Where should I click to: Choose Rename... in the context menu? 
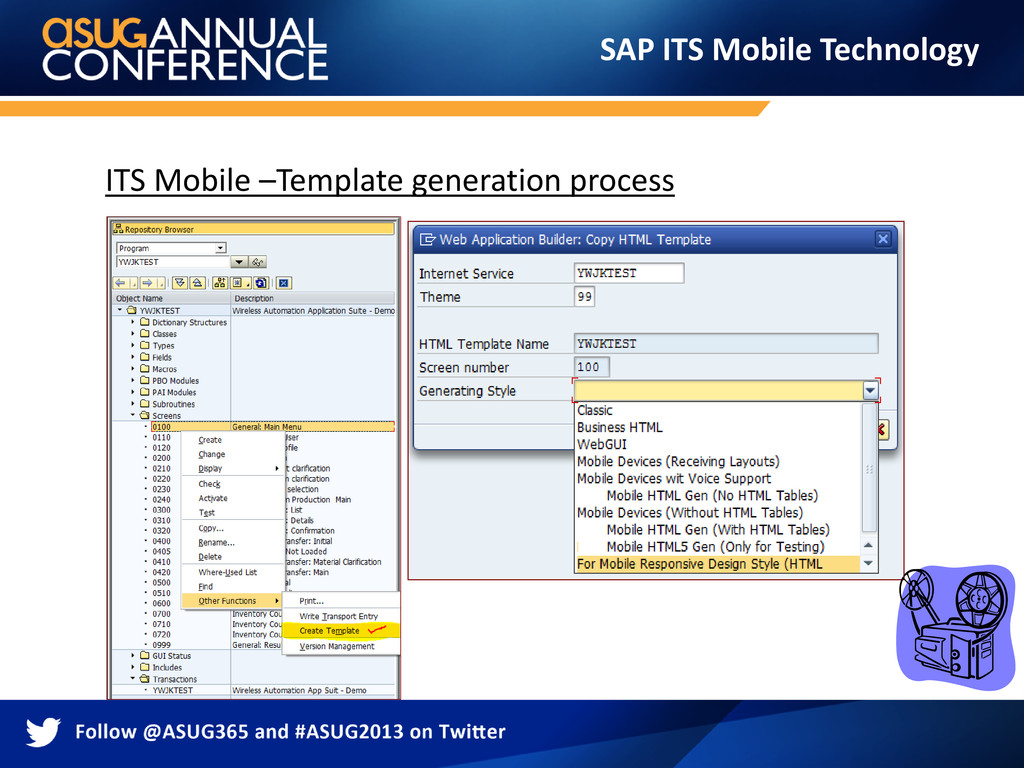tap(232, 542)
